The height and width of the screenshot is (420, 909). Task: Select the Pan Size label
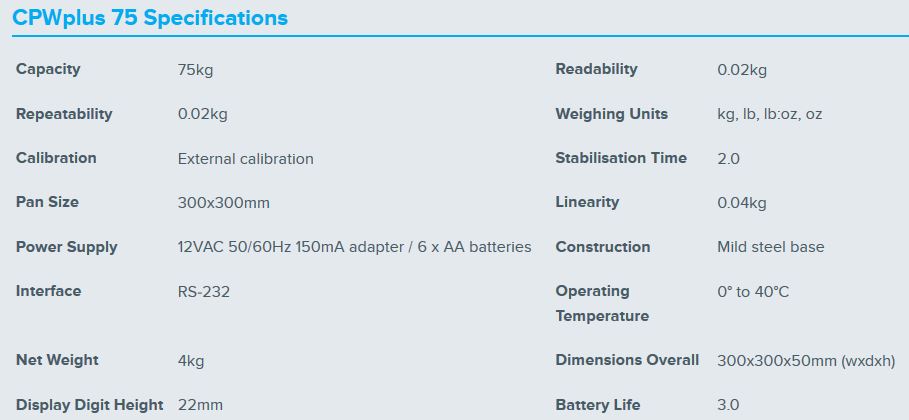tap(47, 202)
